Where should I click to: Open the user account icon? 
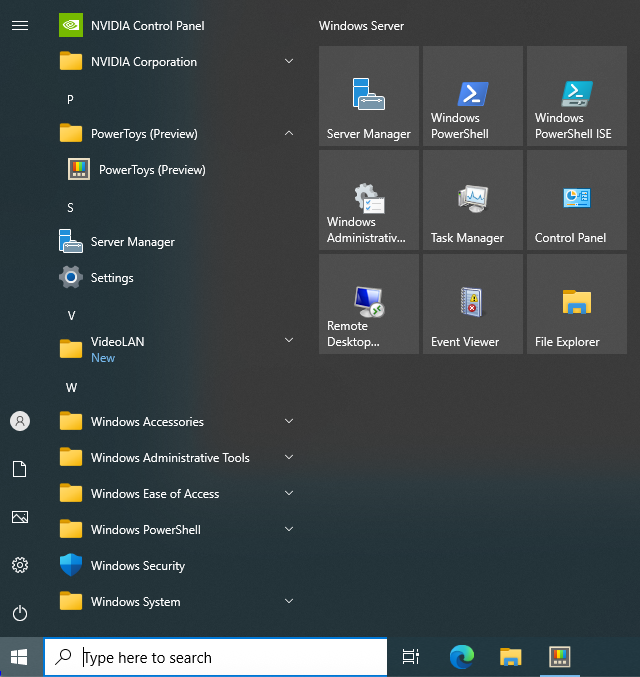point(20,421)
